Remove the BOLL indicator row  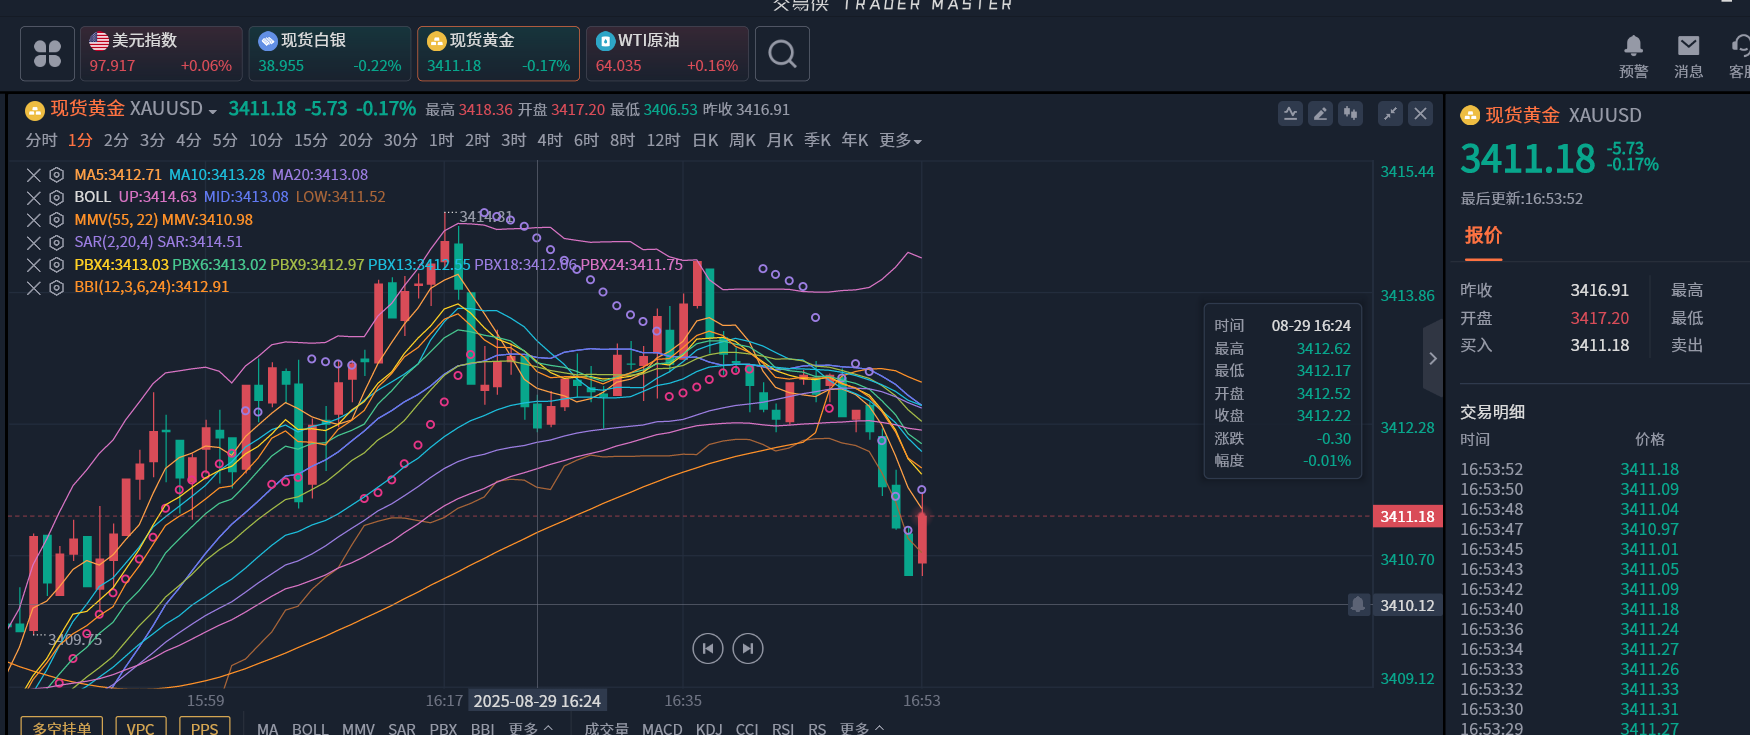(x=34, y=198)
